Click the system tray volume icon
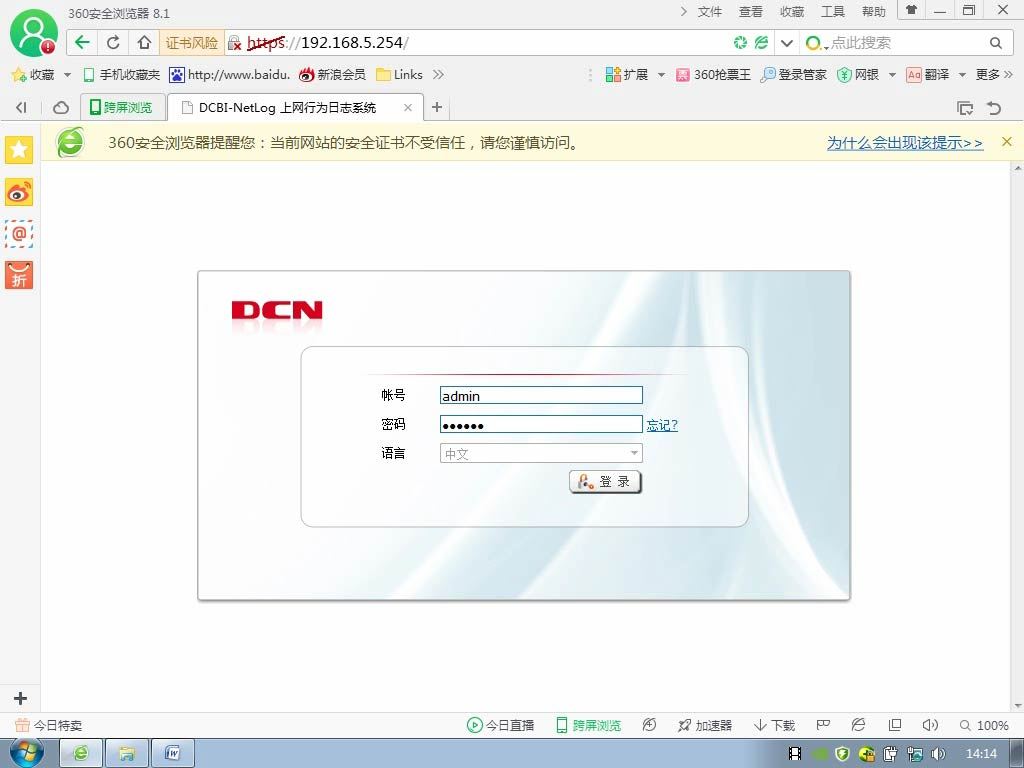The image size is (1024, 768). 938,754
